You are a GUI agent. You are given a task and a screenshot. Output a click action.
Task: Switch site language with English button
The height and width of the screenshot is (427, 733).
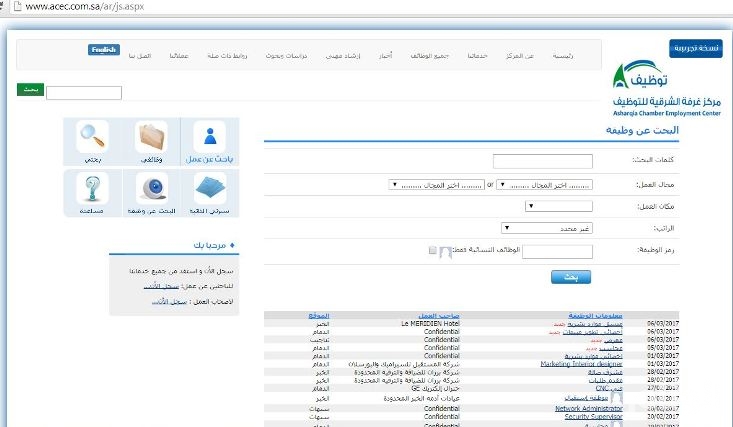pyautogui.click(x=104, y=49)
